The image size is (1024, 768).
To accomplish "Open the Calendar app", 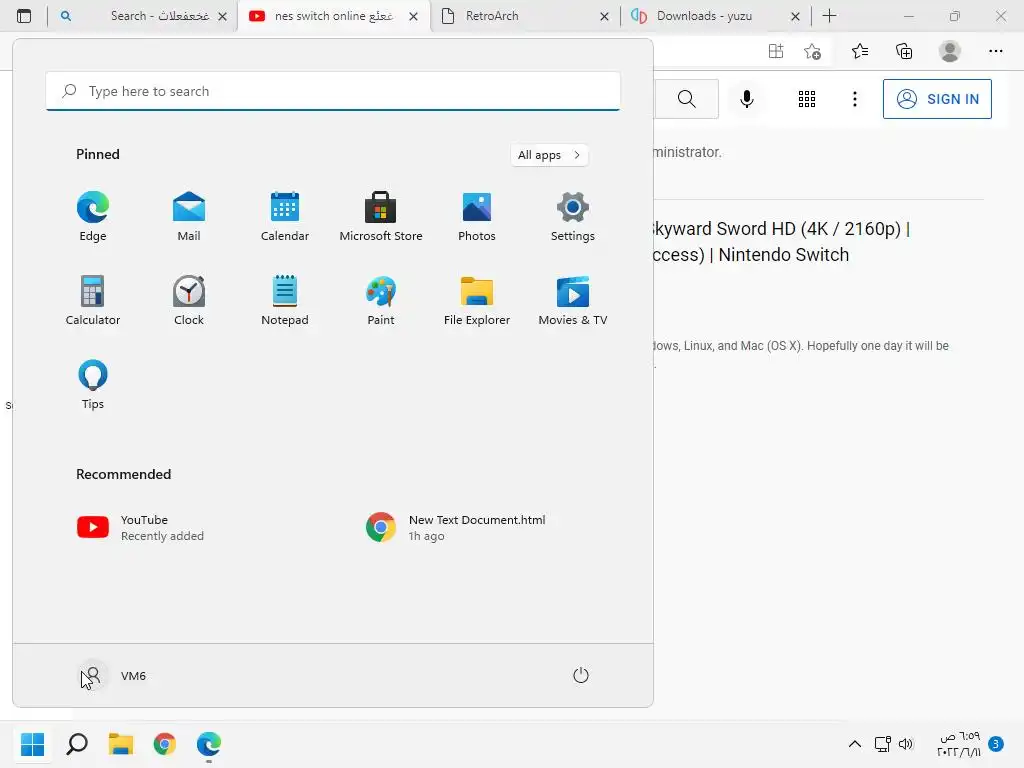I will click(x=285, y=217).
